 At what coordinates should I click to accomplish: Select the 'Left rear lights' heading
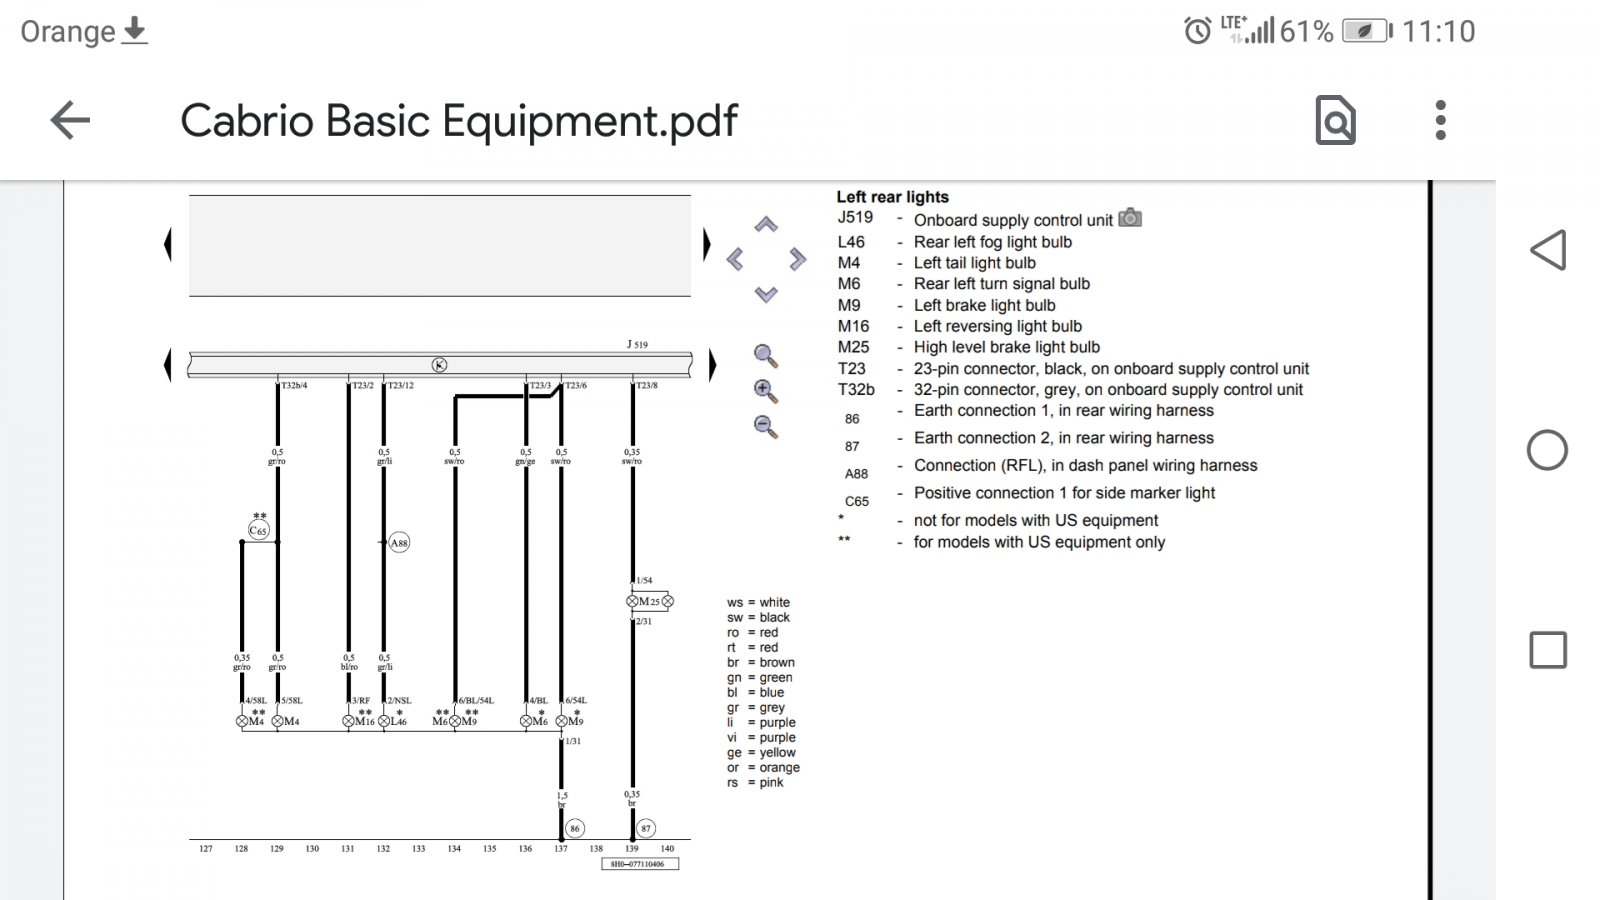click(x=892, y=197)
